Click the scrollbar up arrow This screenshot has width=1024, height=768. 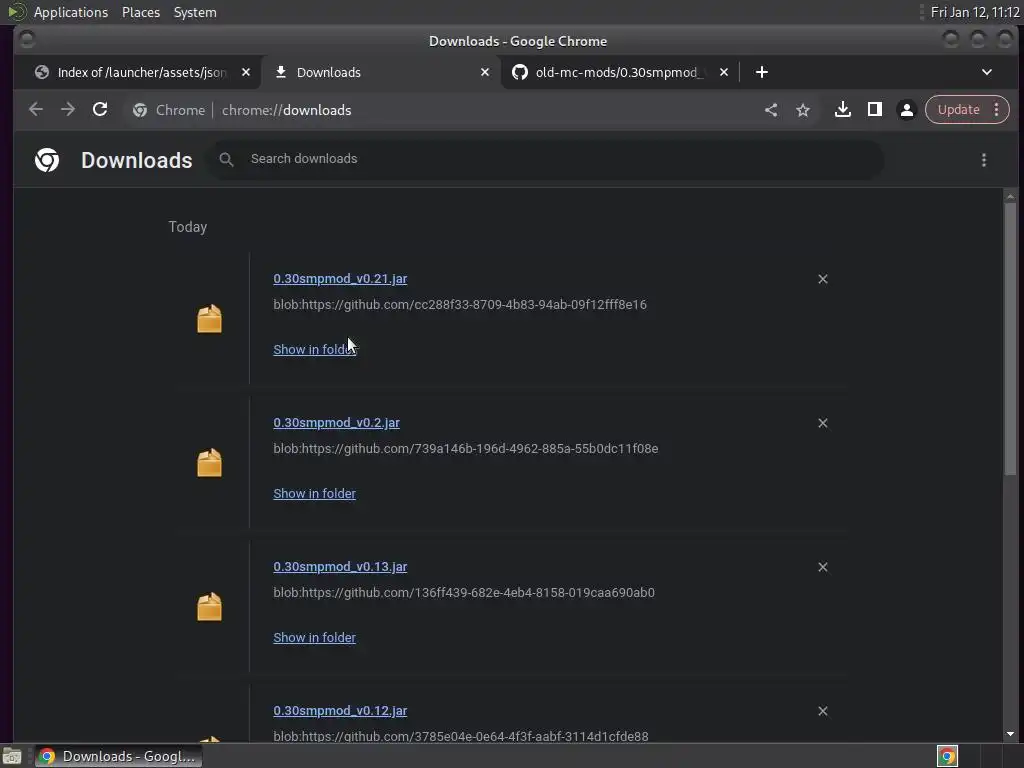pos(1010,196)
